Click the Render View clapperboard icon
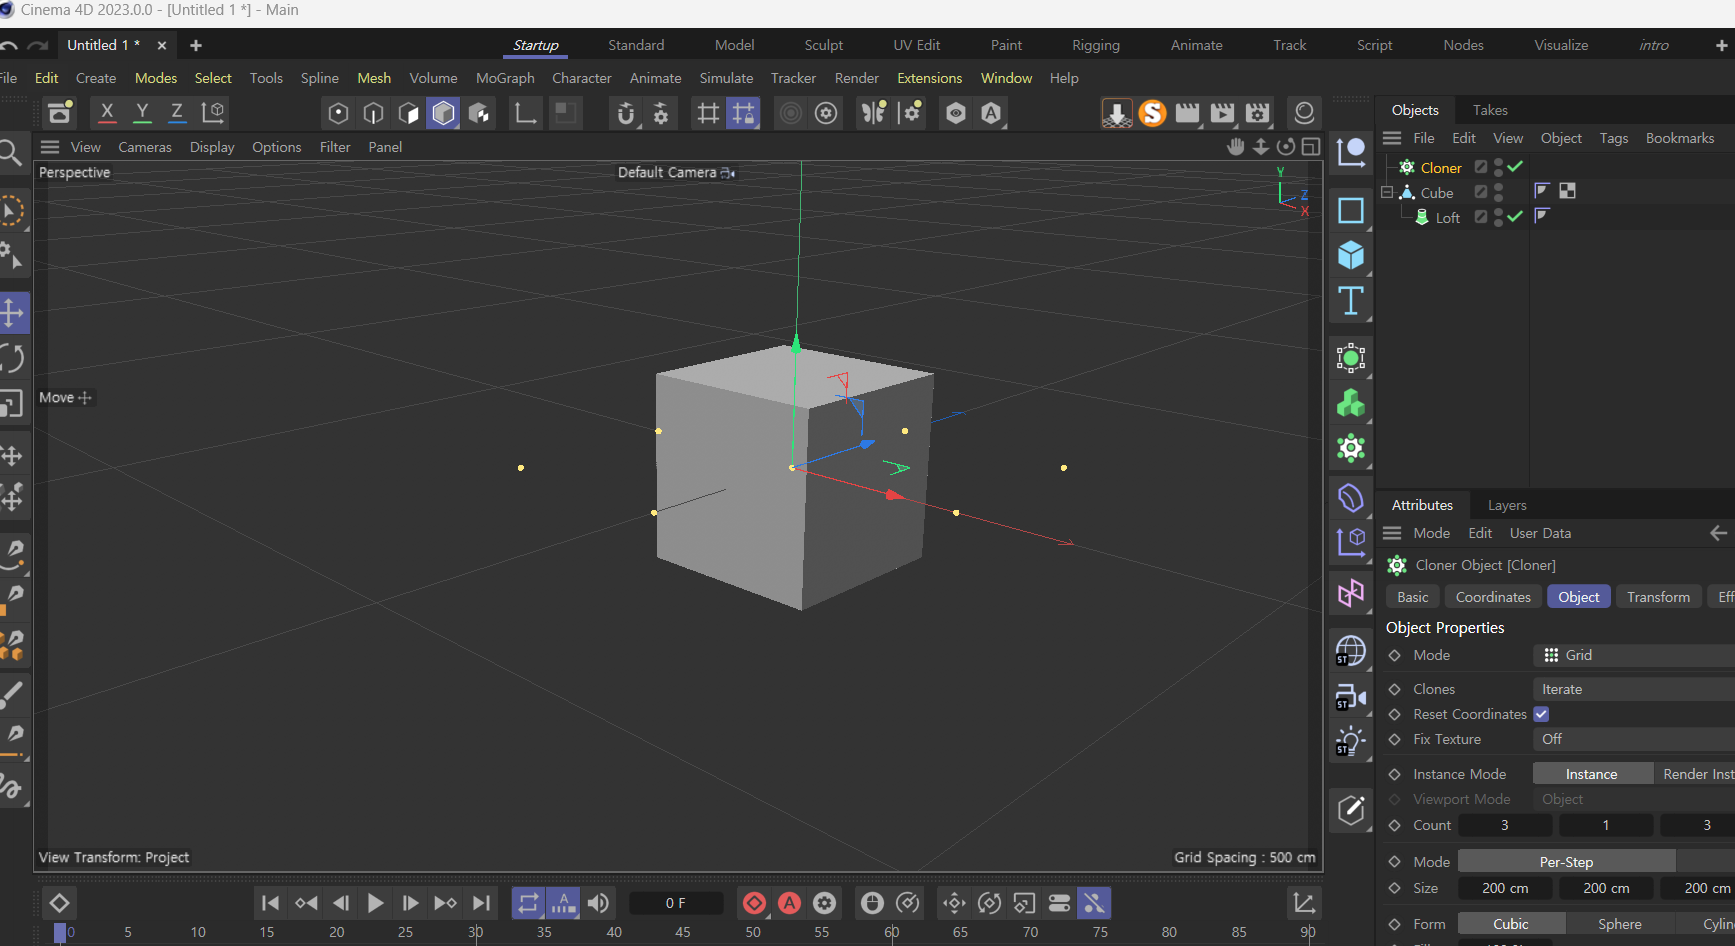 click(1187, 113)
